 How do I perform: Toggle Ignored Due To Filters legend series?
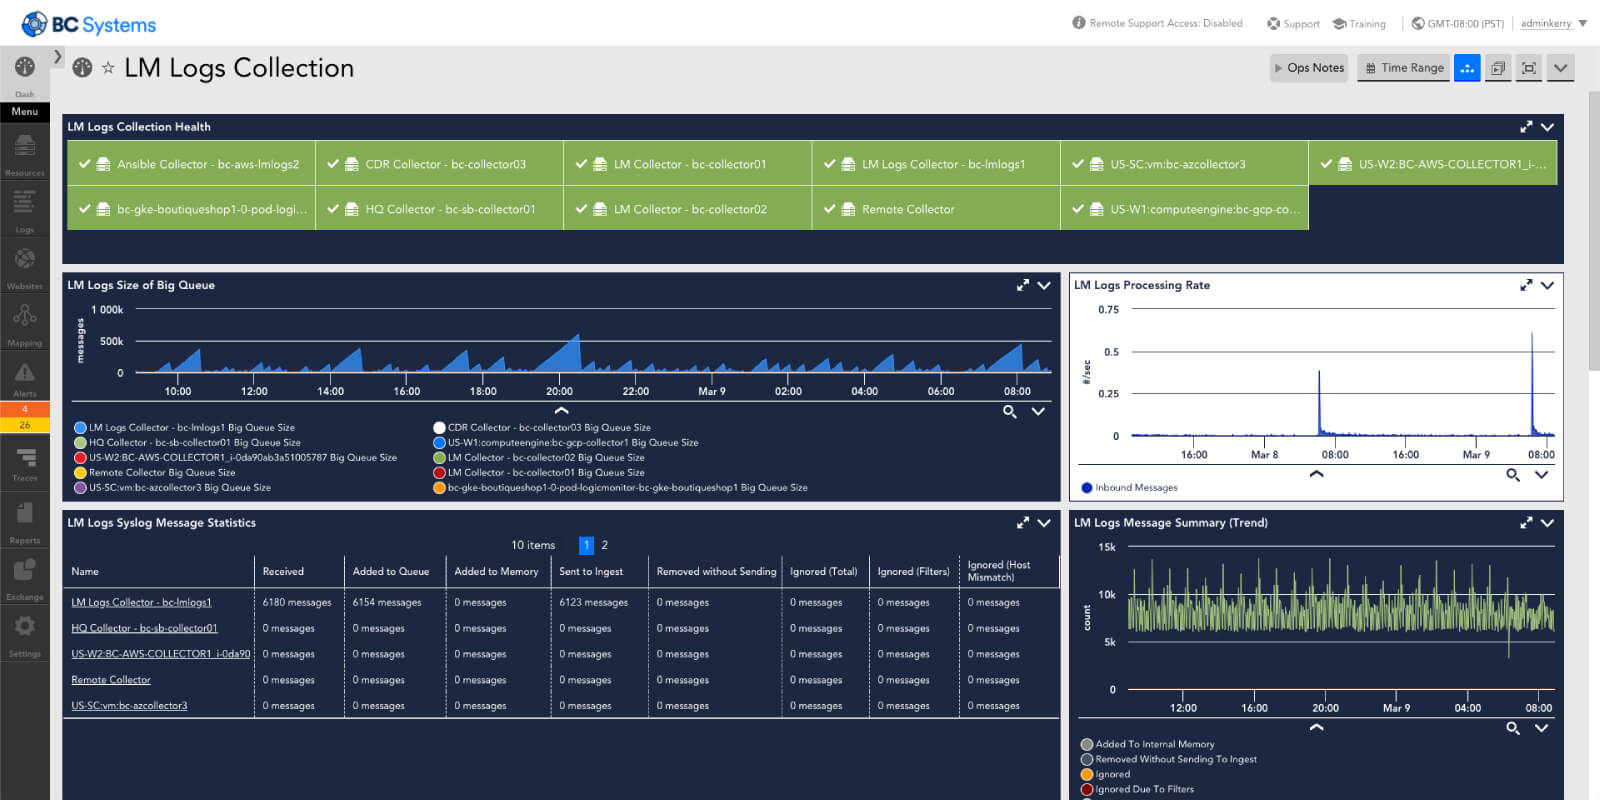tap(1137, 789)
